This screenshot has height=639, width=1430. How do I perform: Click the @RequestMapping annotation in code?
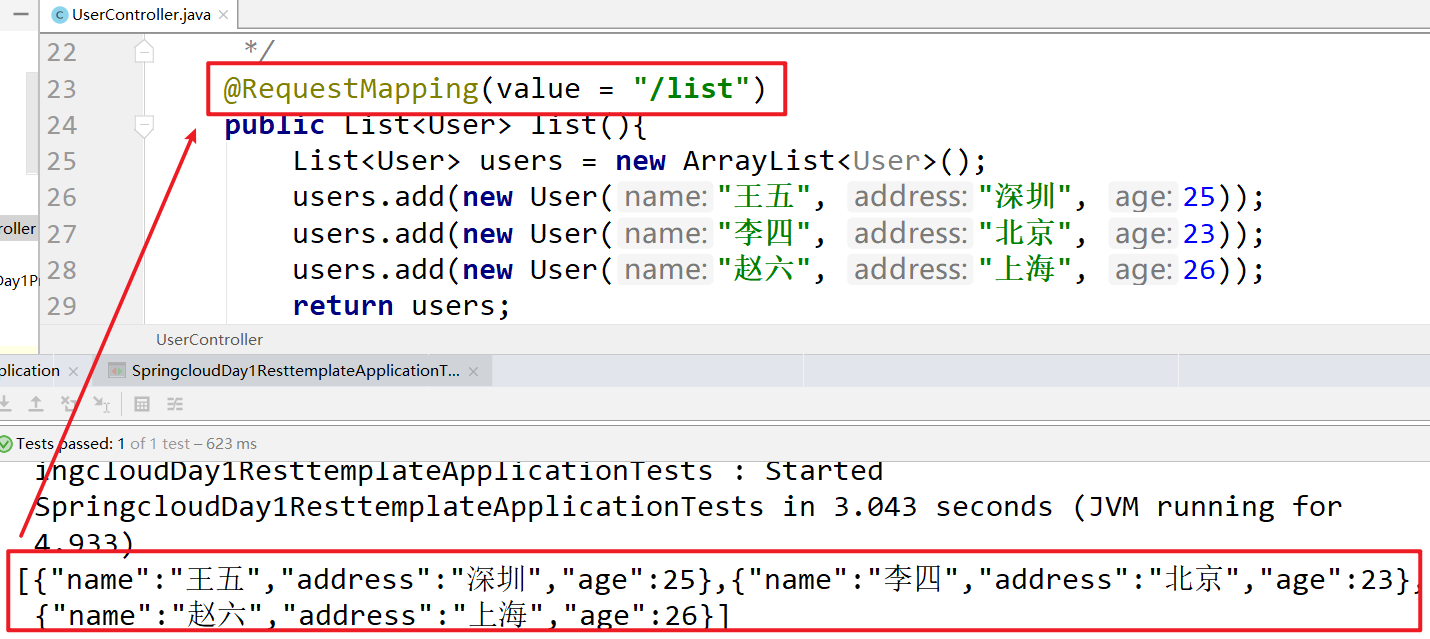point(350,89)
